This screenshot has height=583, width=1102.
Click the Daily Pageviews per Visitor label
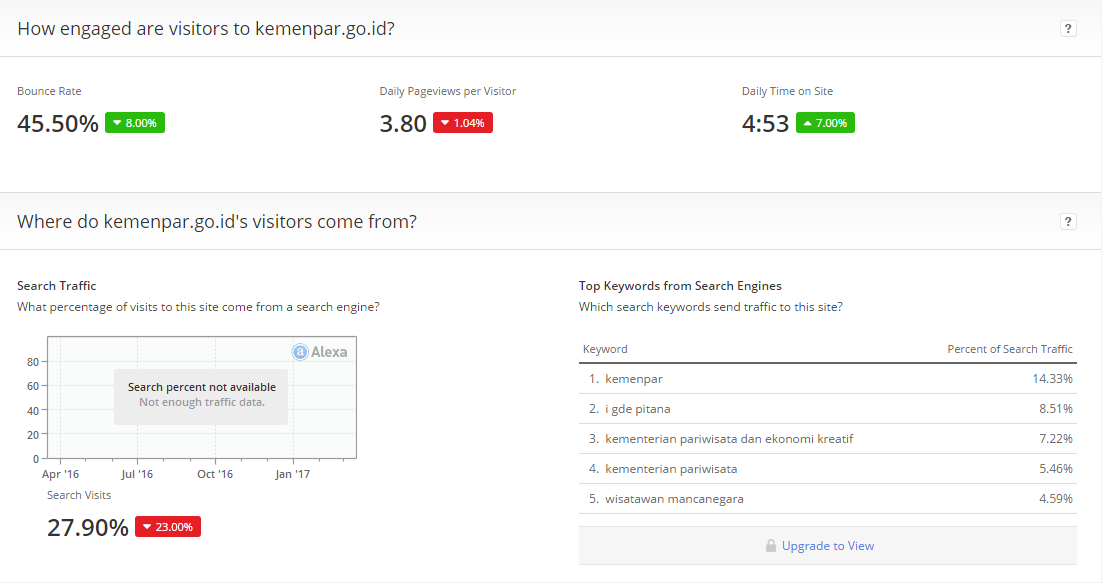click(448, 91)
